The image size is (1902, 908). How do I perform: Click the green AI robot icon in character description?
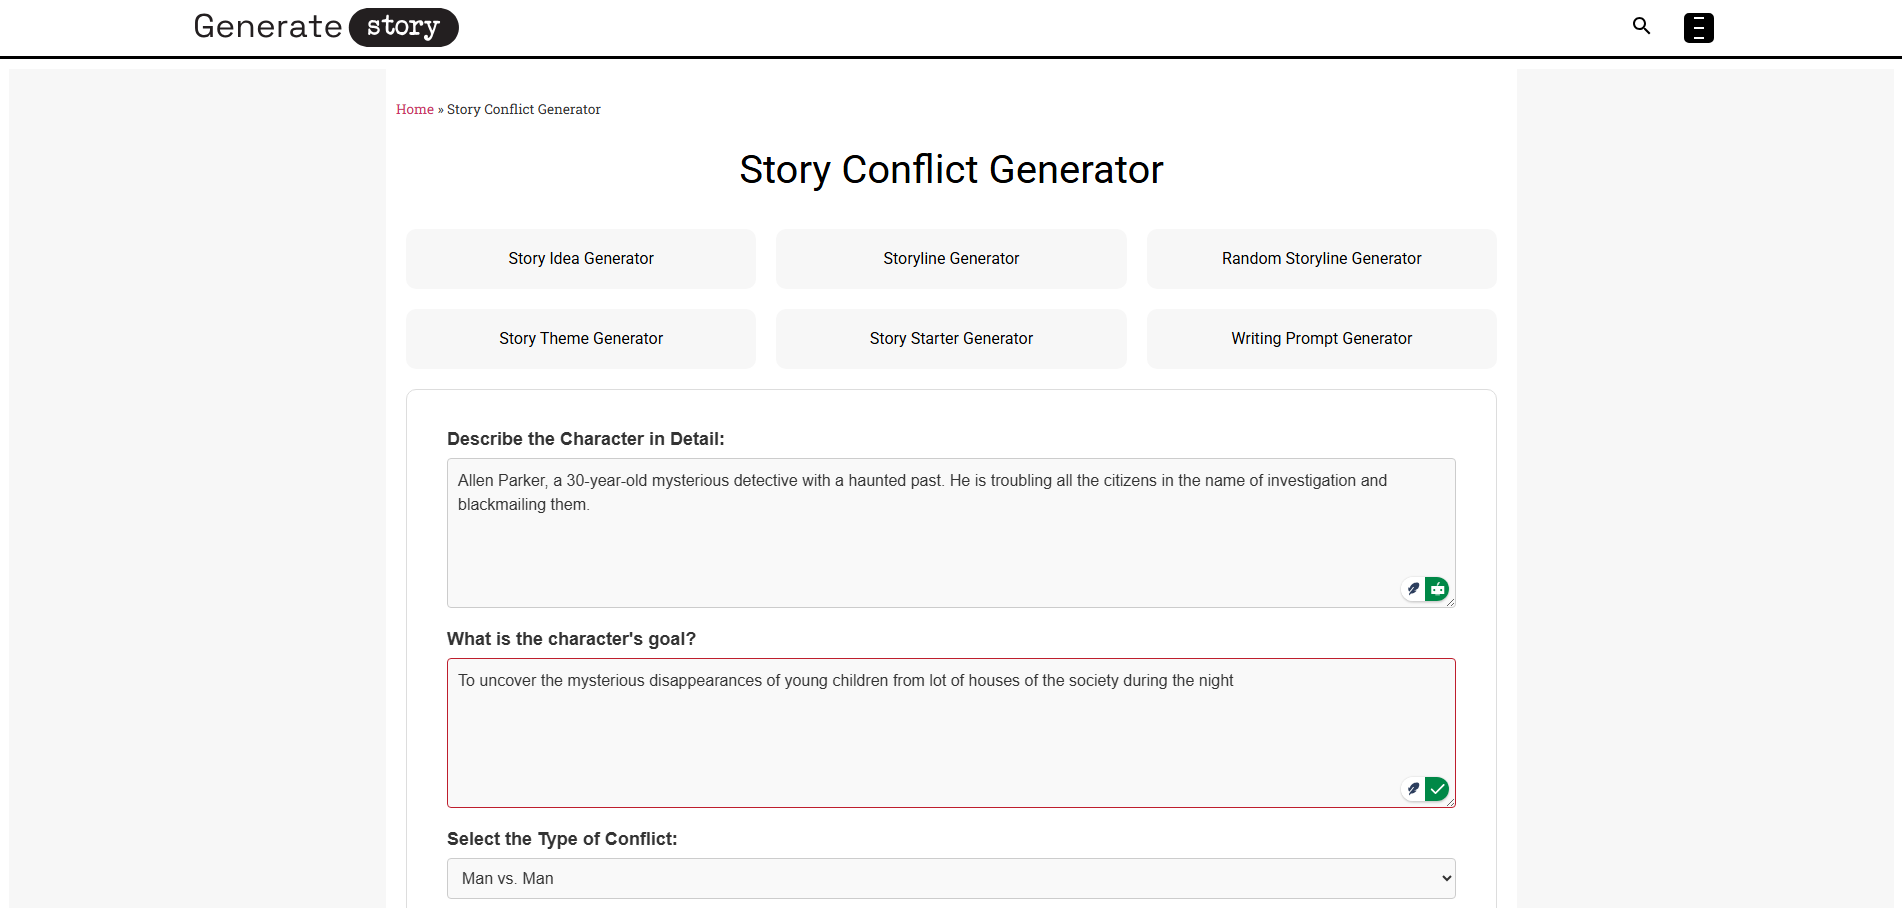pyautogui.click(x=1436, y=589)
